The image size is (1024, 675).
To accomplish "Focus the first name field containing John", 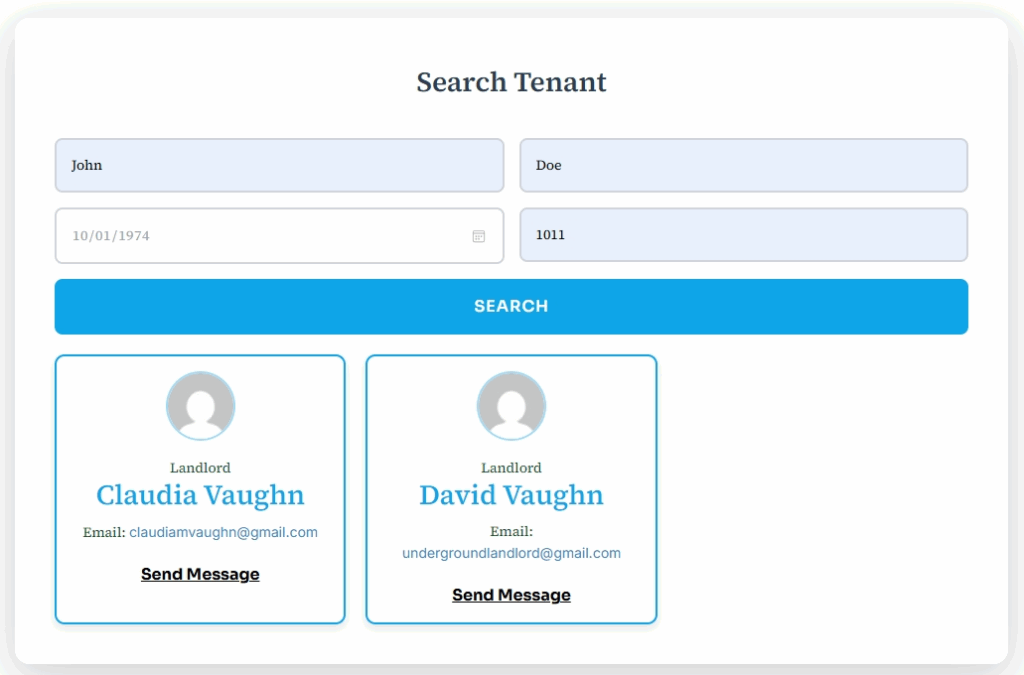I will click(x=279, y=165).
